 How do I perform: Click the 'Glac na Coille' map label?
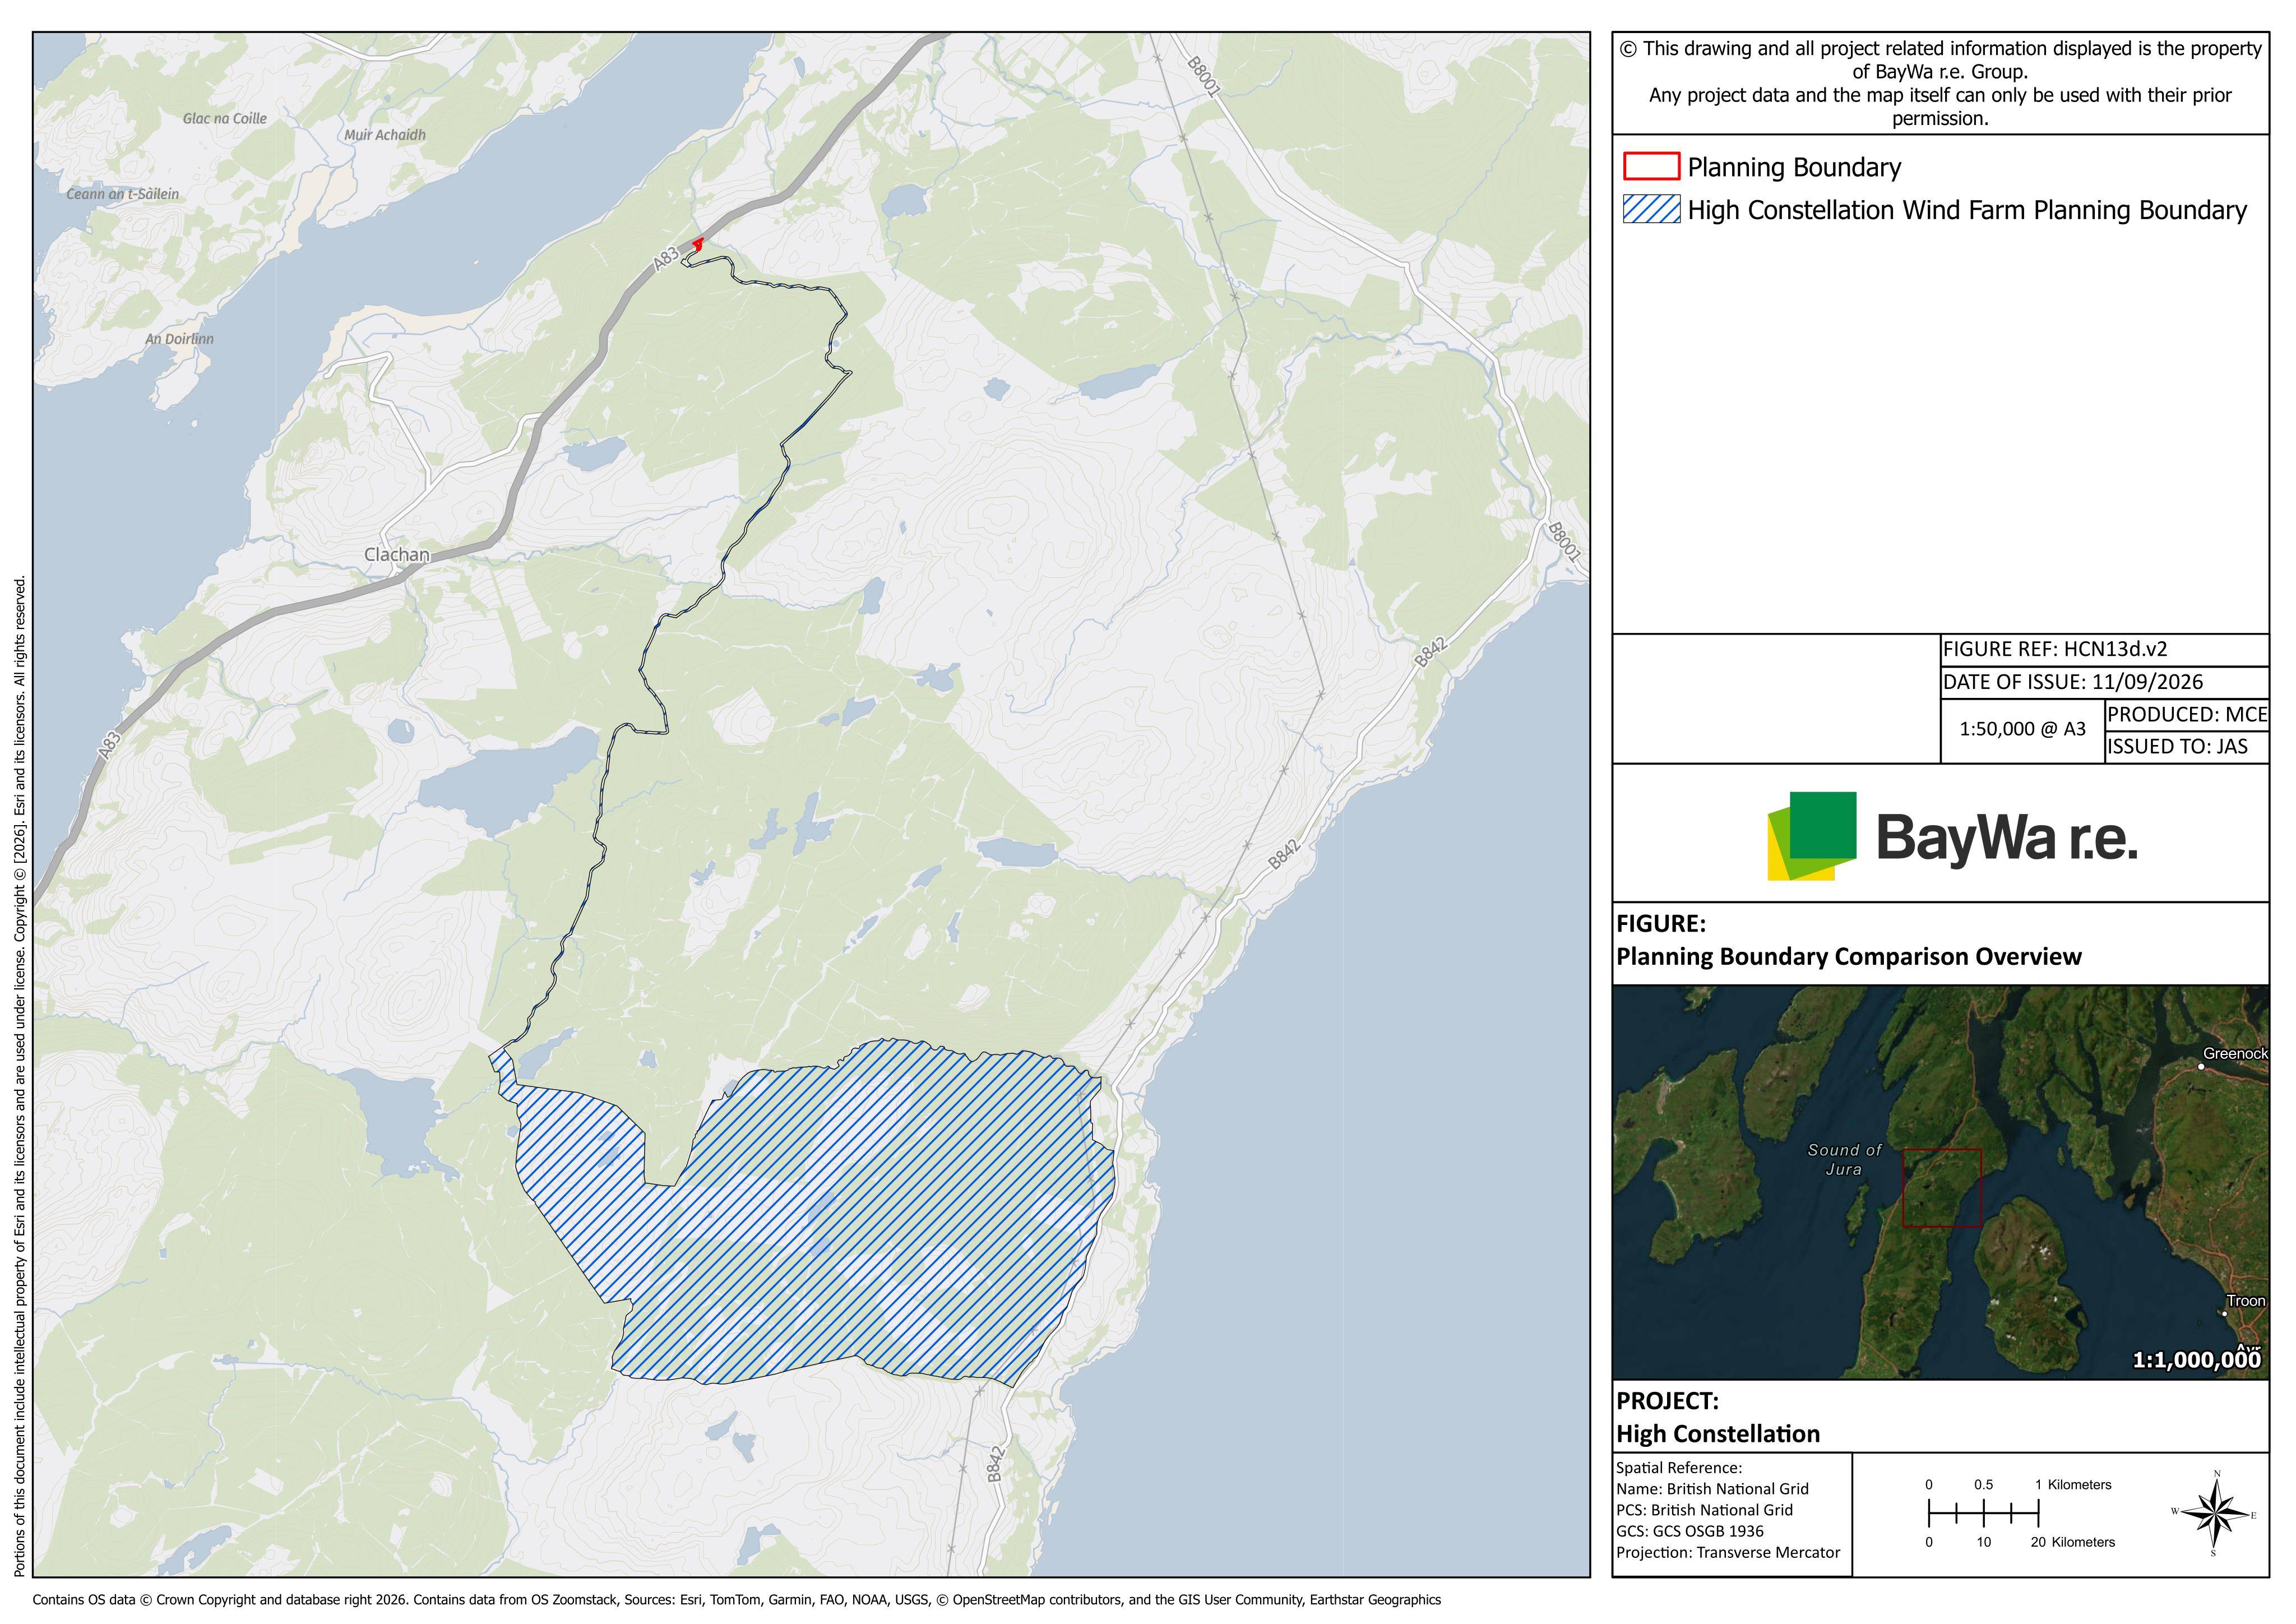click(224, 118)
